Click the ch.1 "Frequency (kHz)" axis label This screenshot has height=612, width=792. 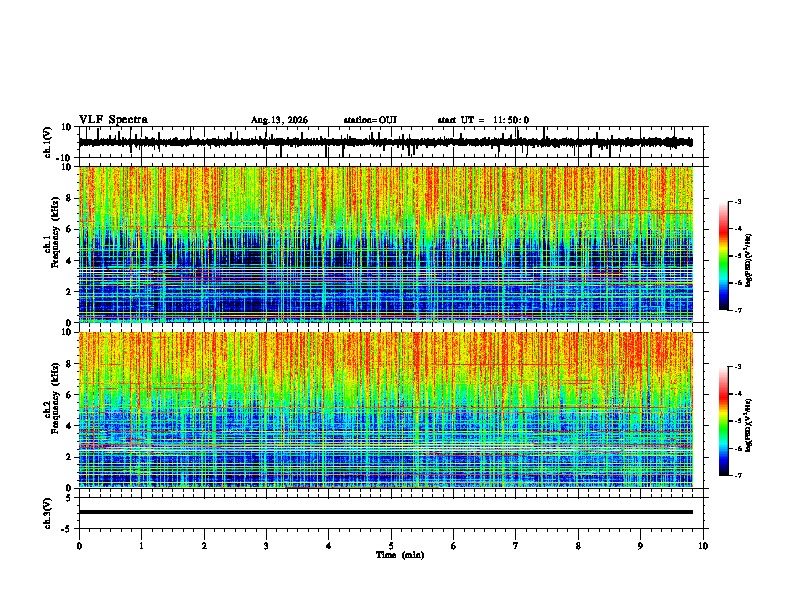(55, 232)
